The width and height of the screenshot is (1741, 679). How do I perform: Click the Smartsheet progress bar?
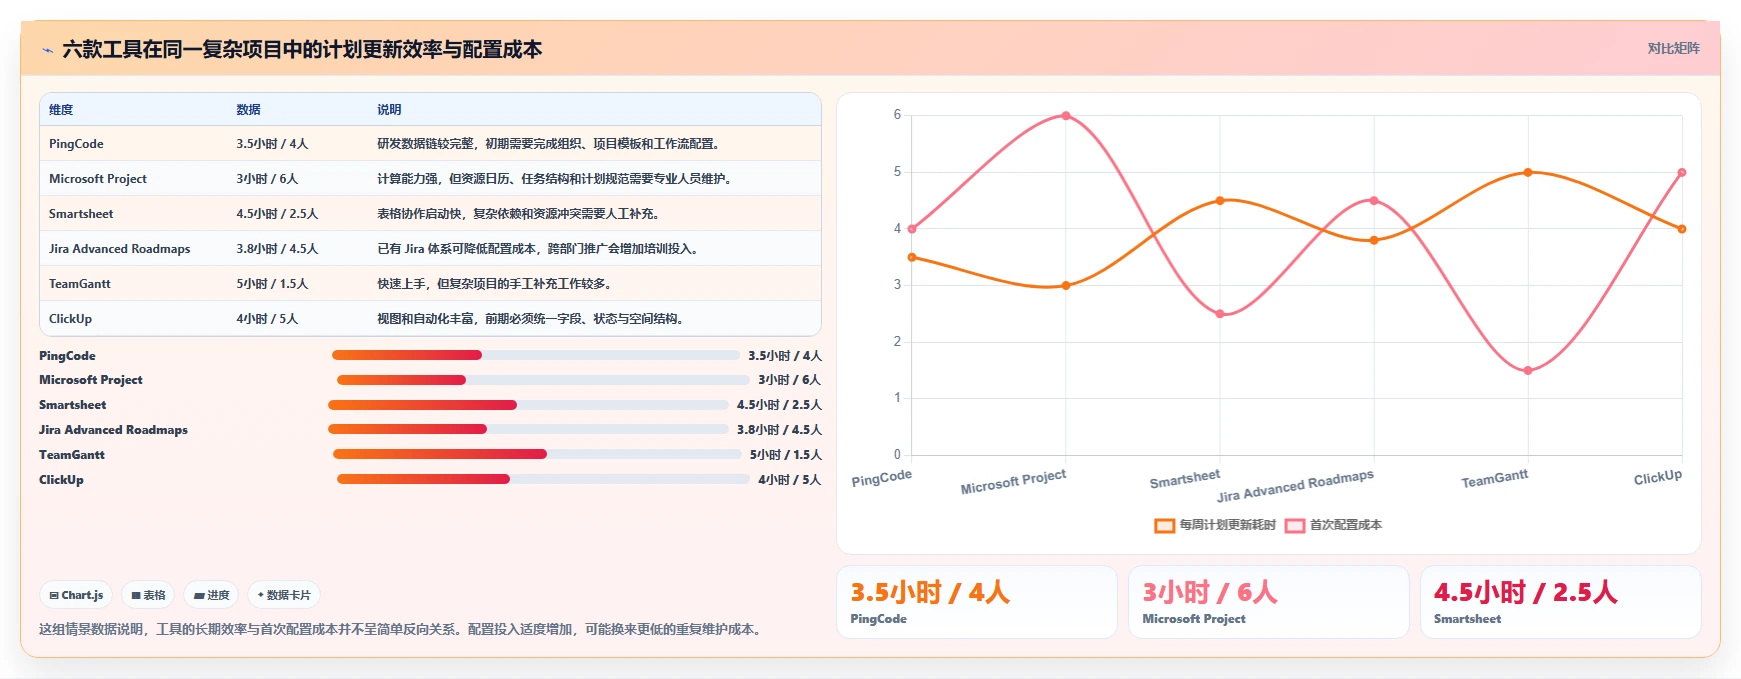(x=528, y=405)
